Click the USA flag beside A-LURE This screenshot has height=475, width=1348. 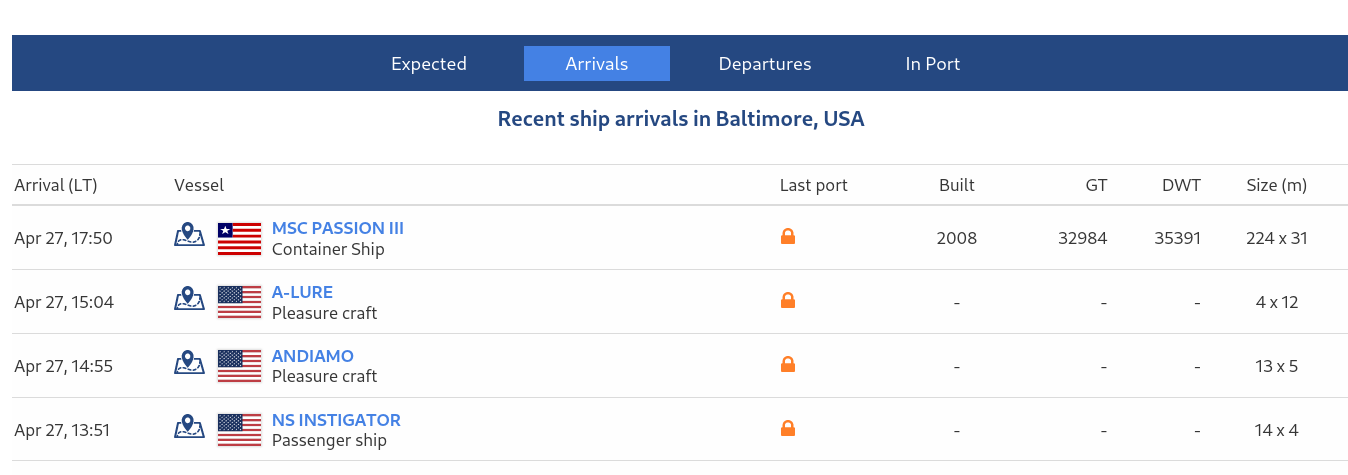click(x=239, y=302)
